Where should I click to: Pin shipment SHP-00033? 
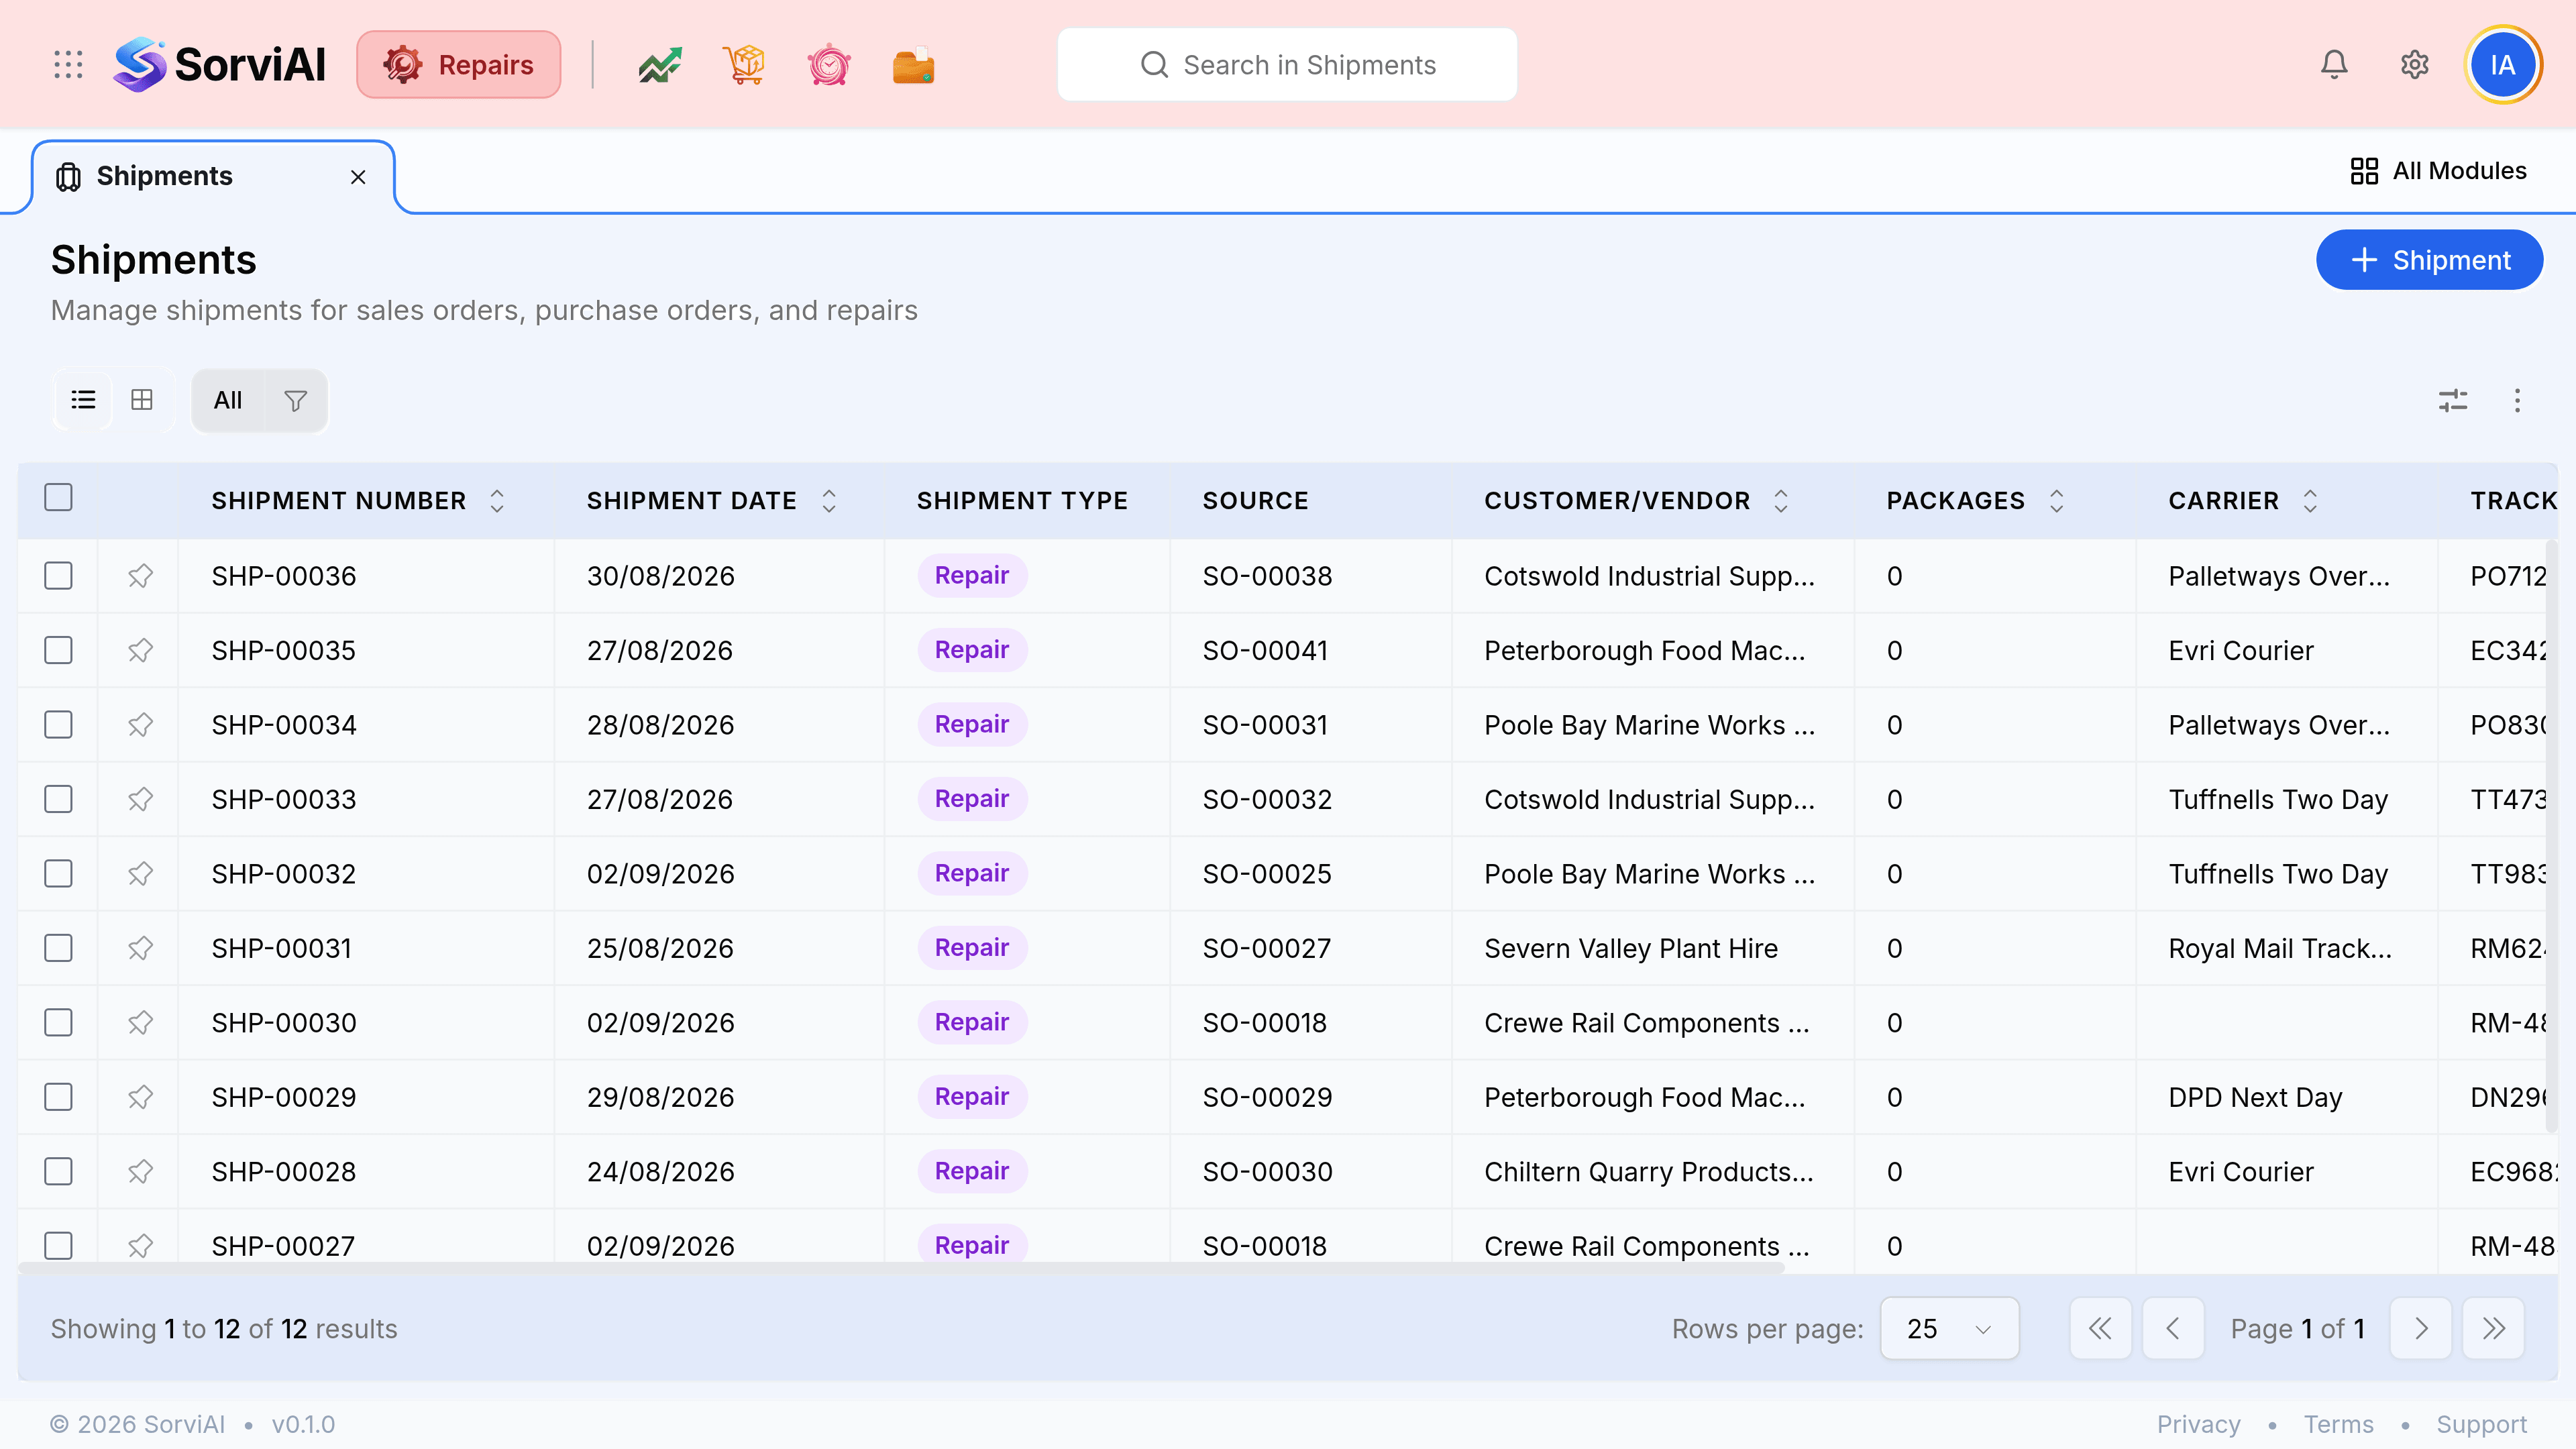pyautogui.click(x=140, y=799)
